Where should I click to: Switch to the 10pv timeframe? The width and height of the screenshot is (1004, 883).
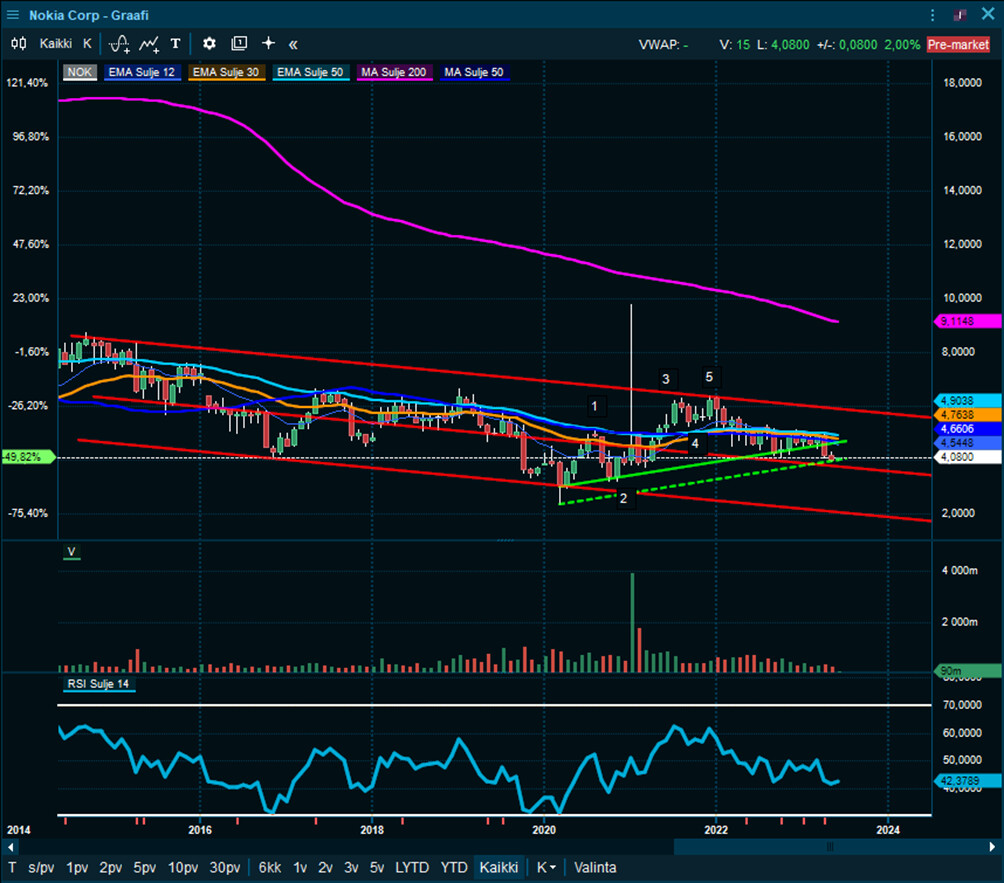coord(182,868)
